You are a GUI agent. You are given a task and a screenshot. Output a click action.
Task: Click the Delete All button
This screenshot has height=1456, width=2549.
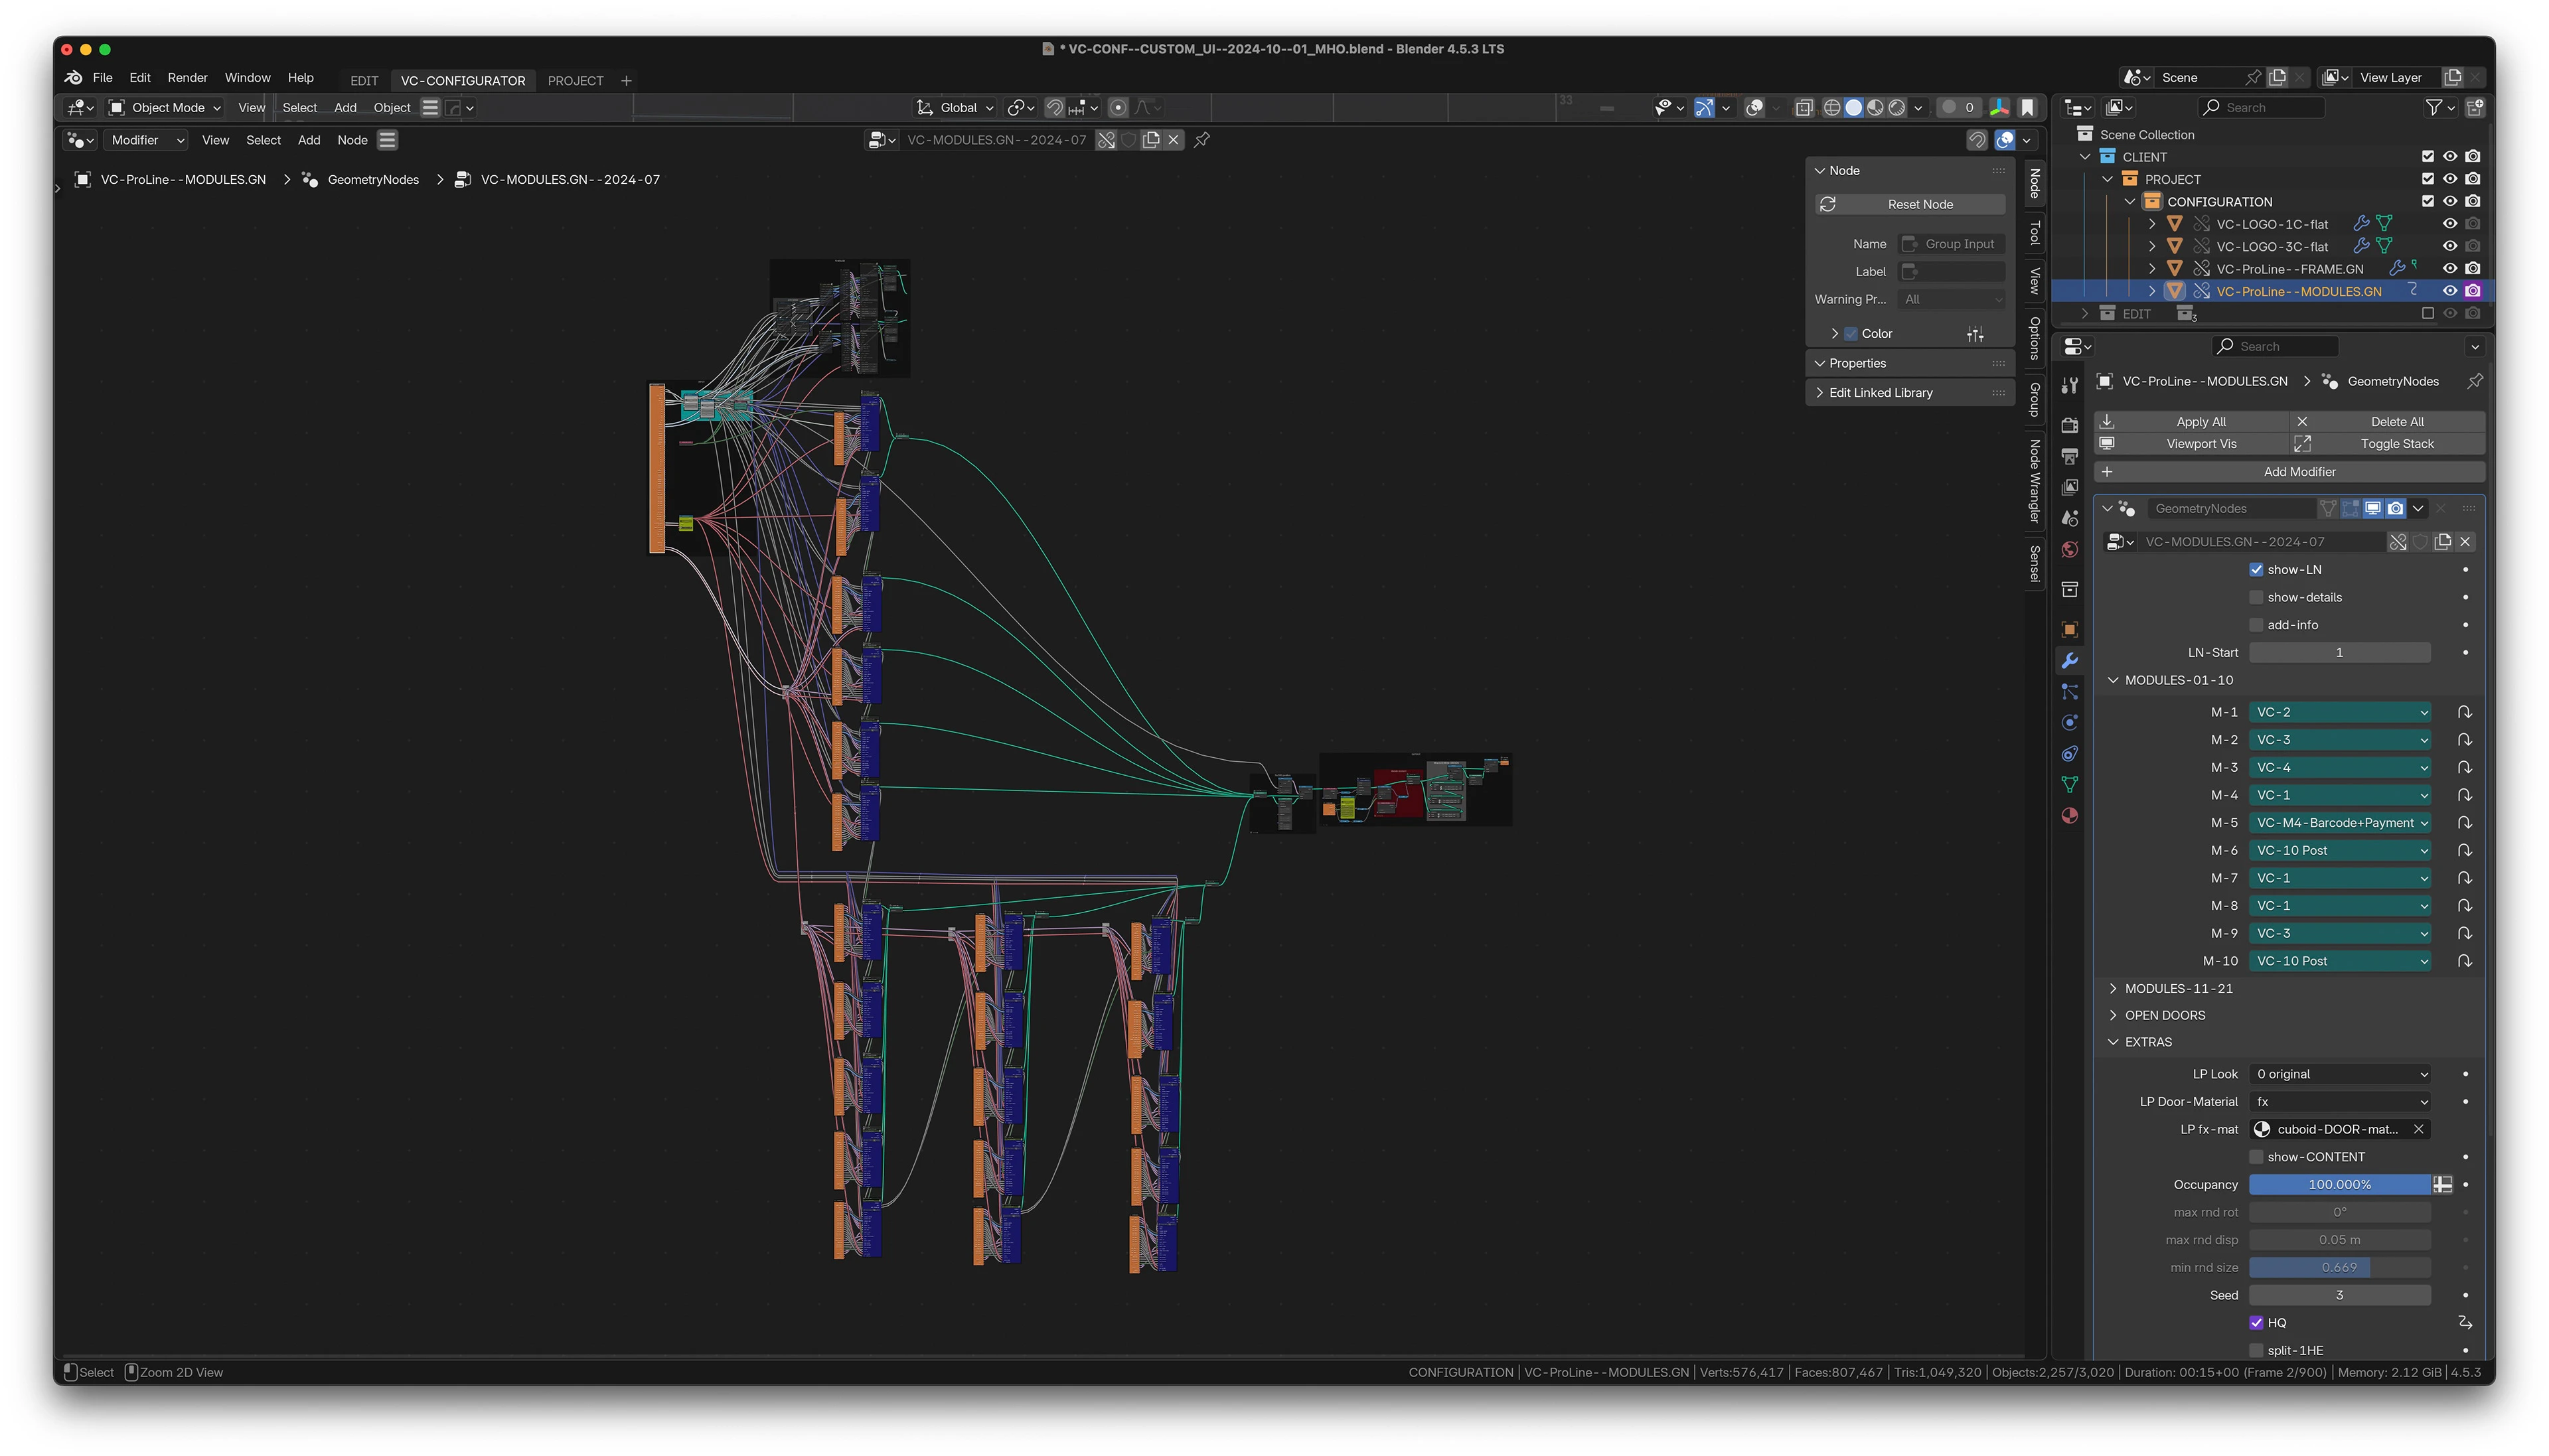click(x=2388, y=422)
